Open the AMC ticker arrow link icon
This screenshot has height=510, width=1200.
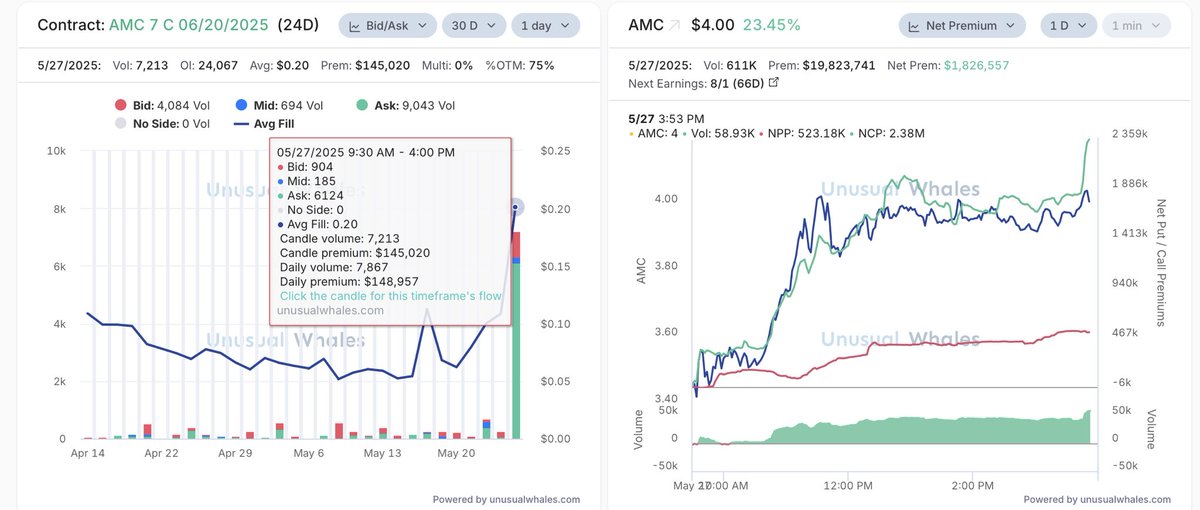674,24
